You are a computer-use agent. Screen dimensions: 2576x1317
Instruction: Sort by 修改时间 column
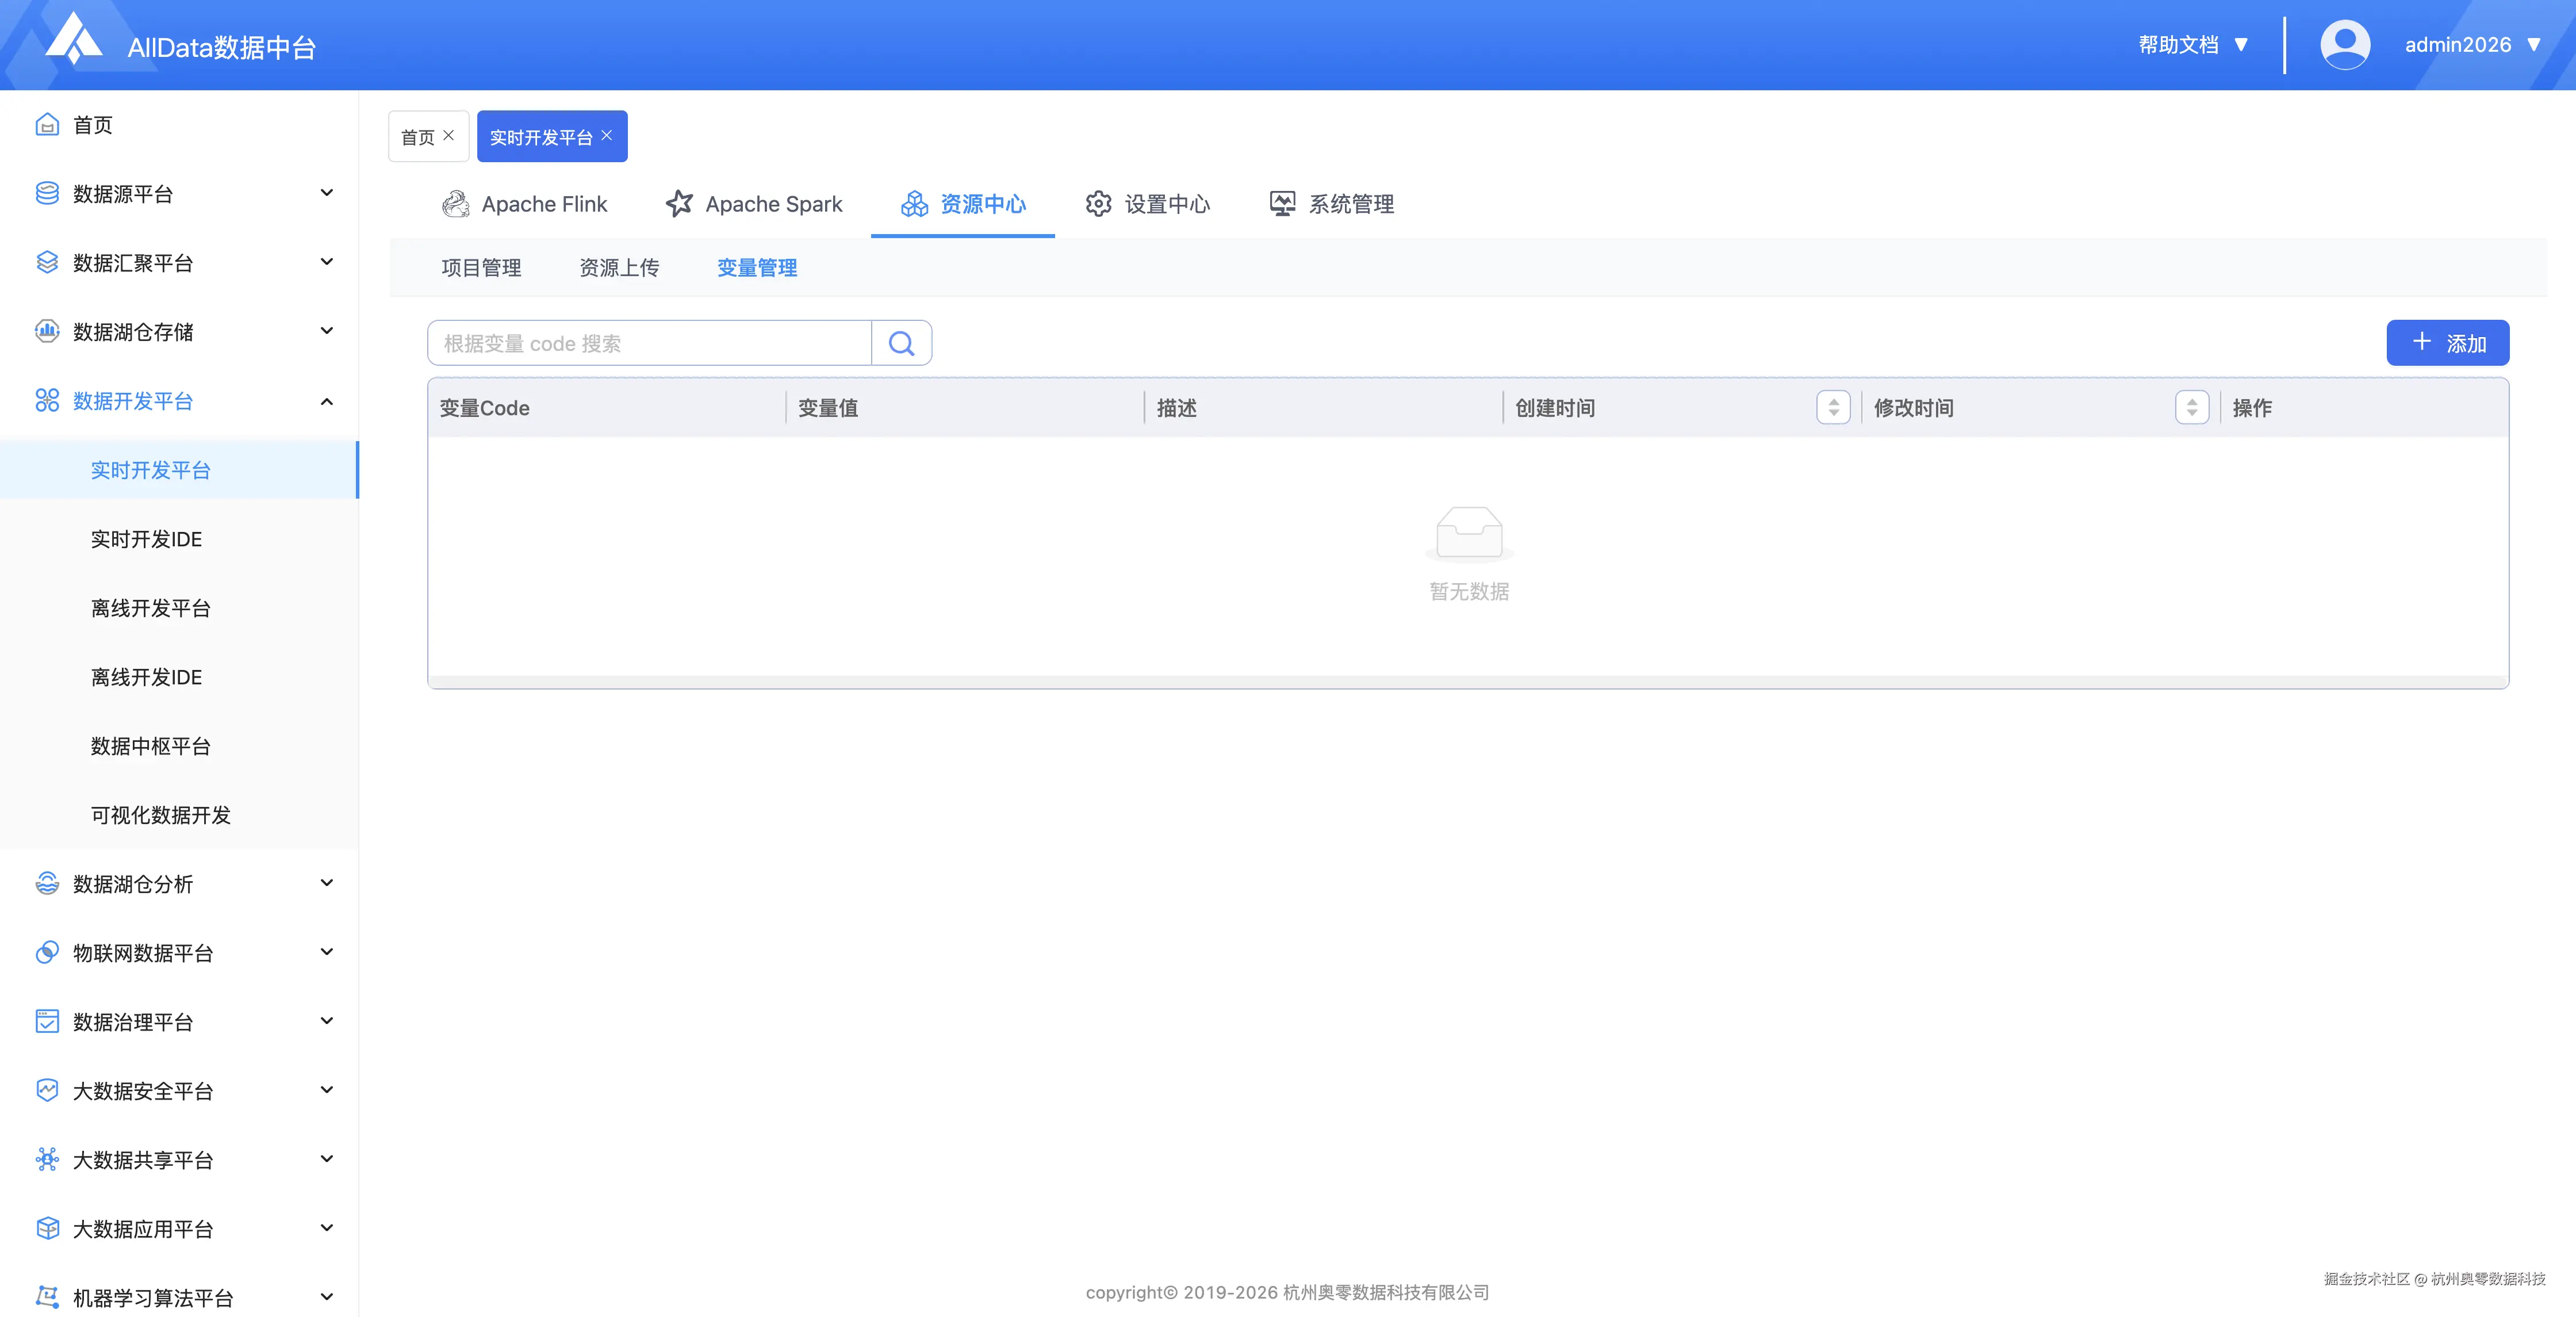coord(2191,408)
